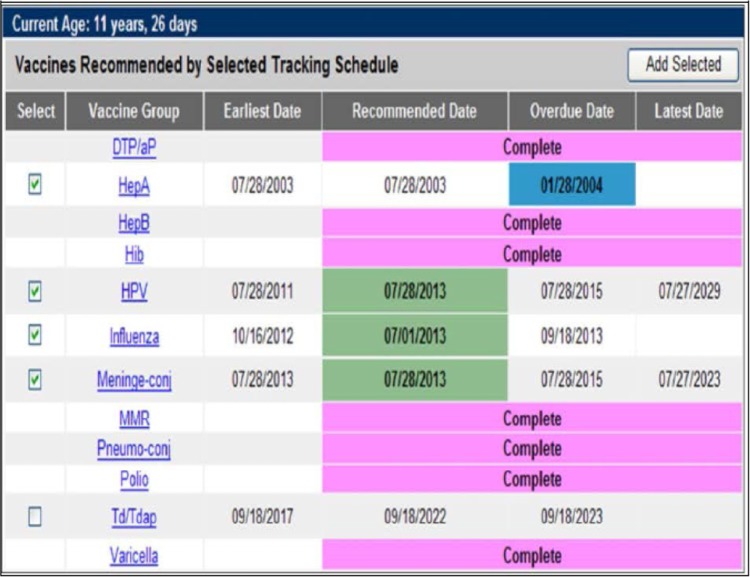Open the HepA vaccine link
This screenshot has width=750, height=577.
(x=134, y=186)
